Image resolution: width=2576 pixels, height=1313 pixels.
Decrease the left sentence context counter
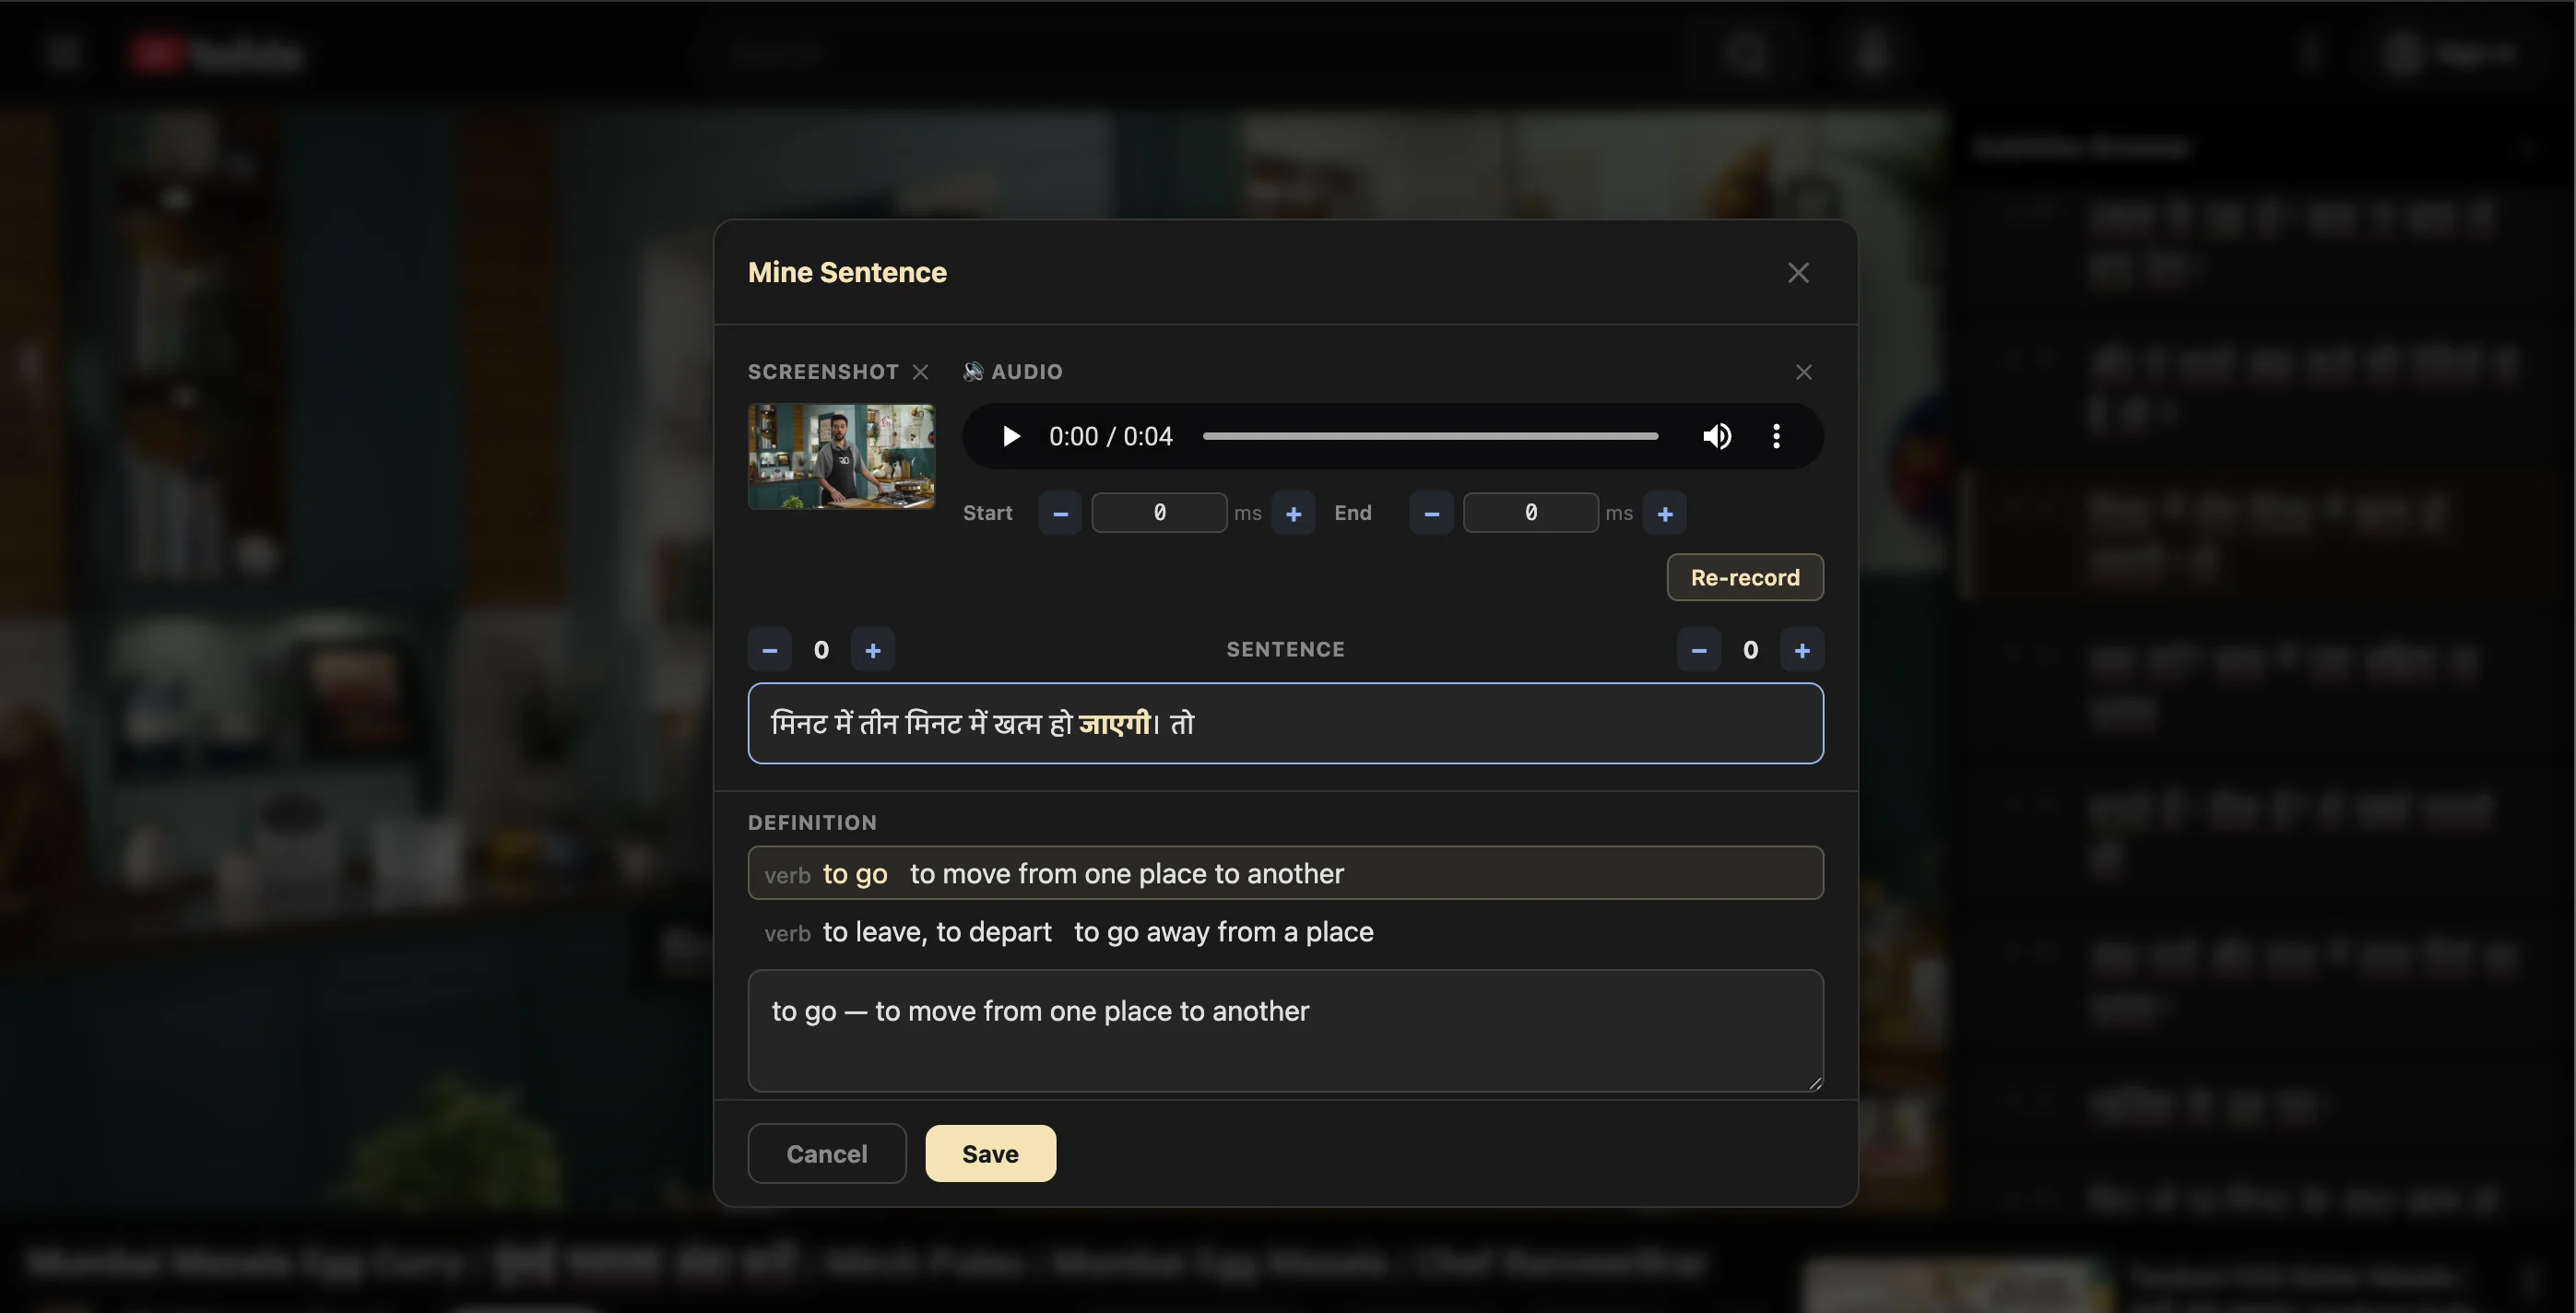[x=769, y=649]
